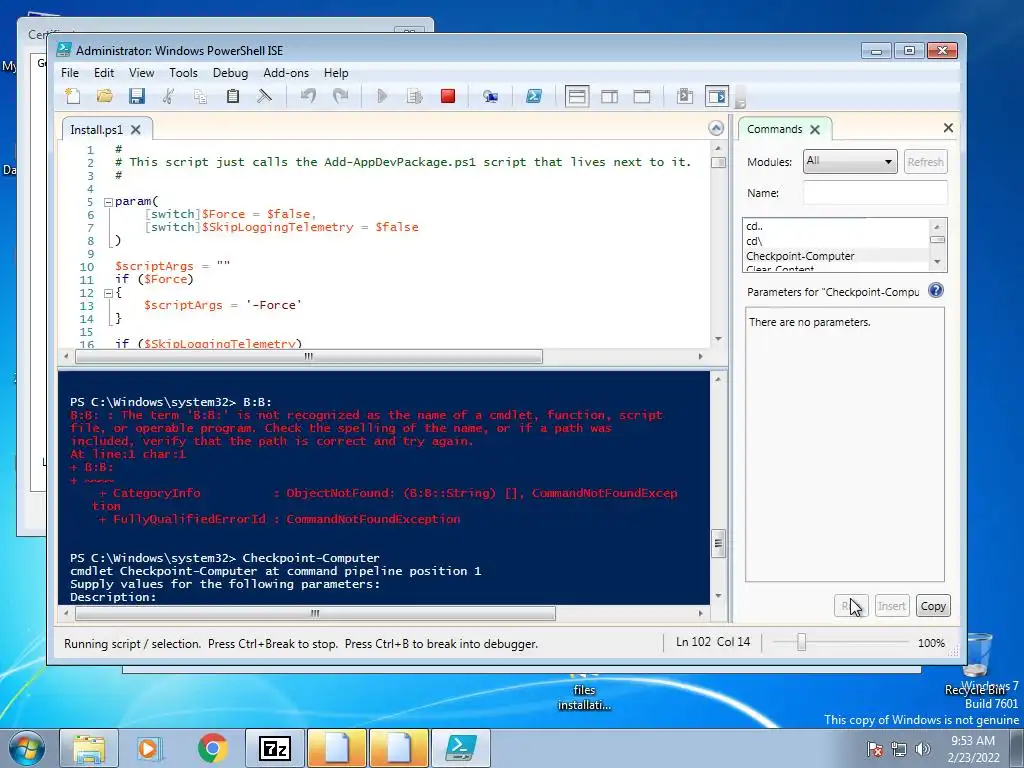The image size is (1024, 768).
Task: Open the Modules dropdown
Action: (x=850, y=161)
